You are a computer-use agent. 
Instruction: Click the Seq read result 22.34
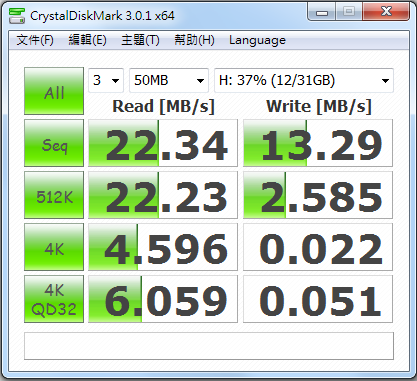tap(163, 143)
